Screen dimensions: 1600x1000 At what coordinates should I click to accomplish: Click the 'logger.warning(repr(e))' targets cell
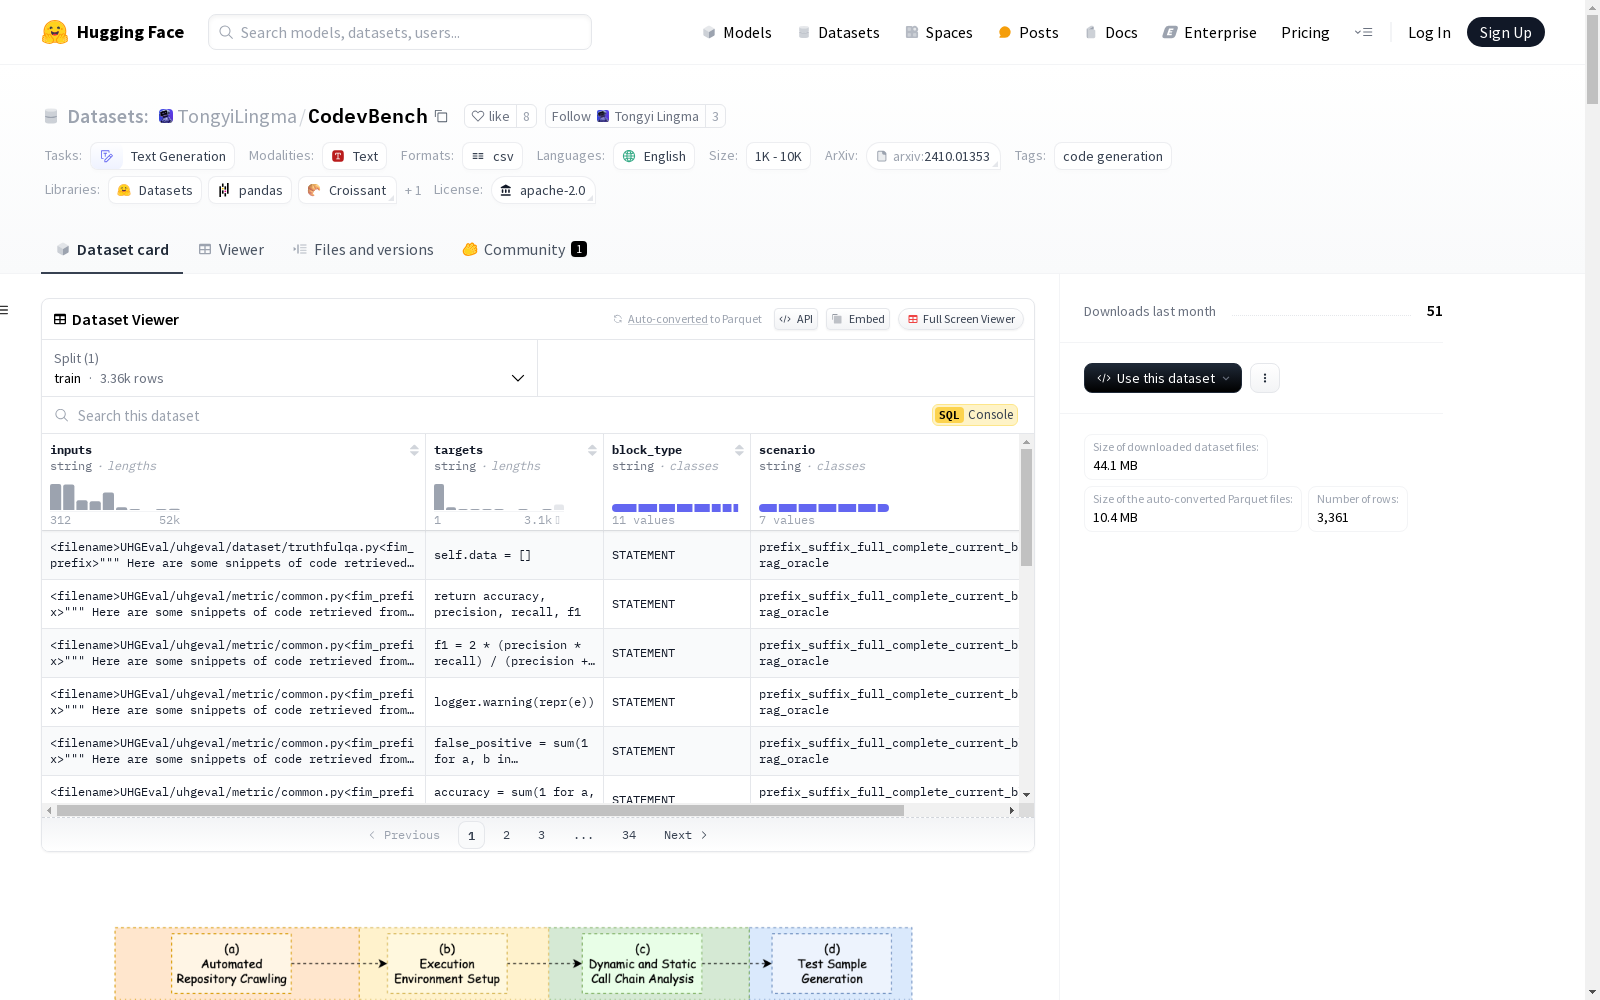(514, 702)
